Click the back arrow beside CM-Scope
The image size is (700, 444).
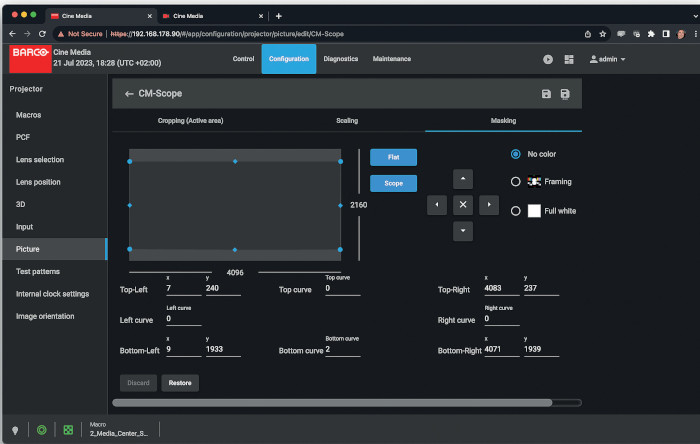[x=129, y=94]
